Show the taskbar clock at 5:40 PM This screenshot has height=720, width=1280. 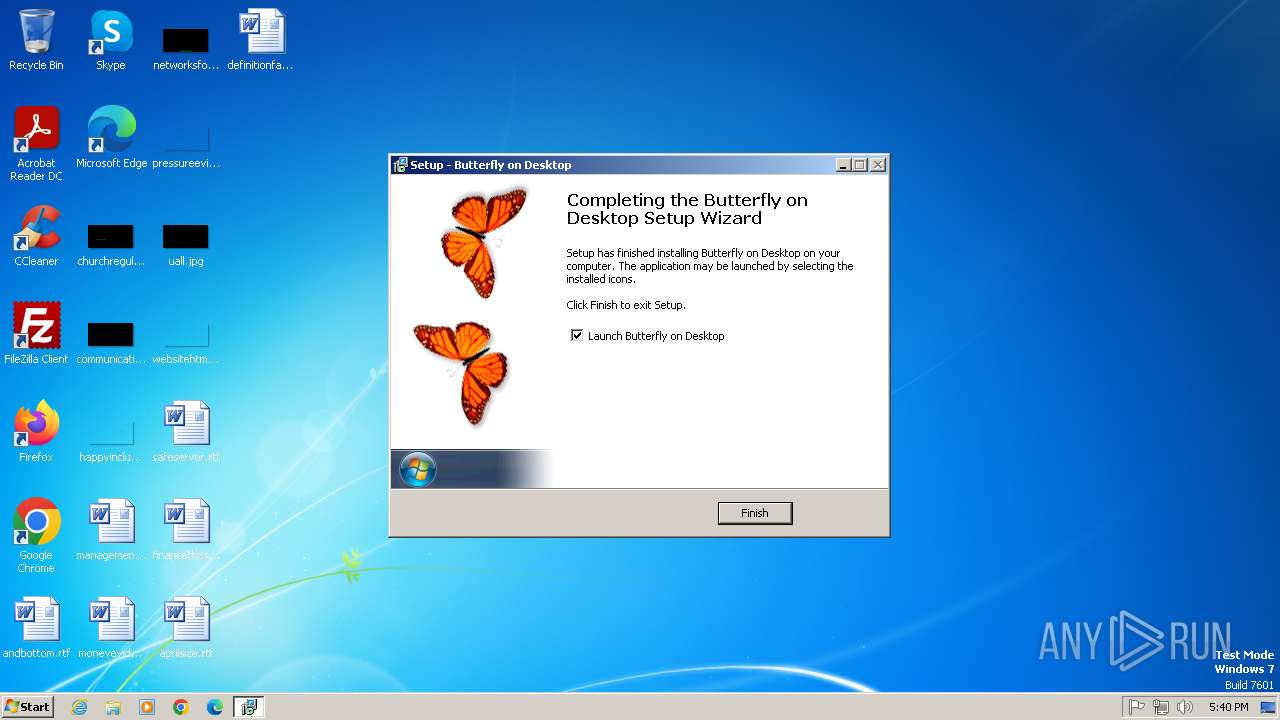[x=1228, y=707]
